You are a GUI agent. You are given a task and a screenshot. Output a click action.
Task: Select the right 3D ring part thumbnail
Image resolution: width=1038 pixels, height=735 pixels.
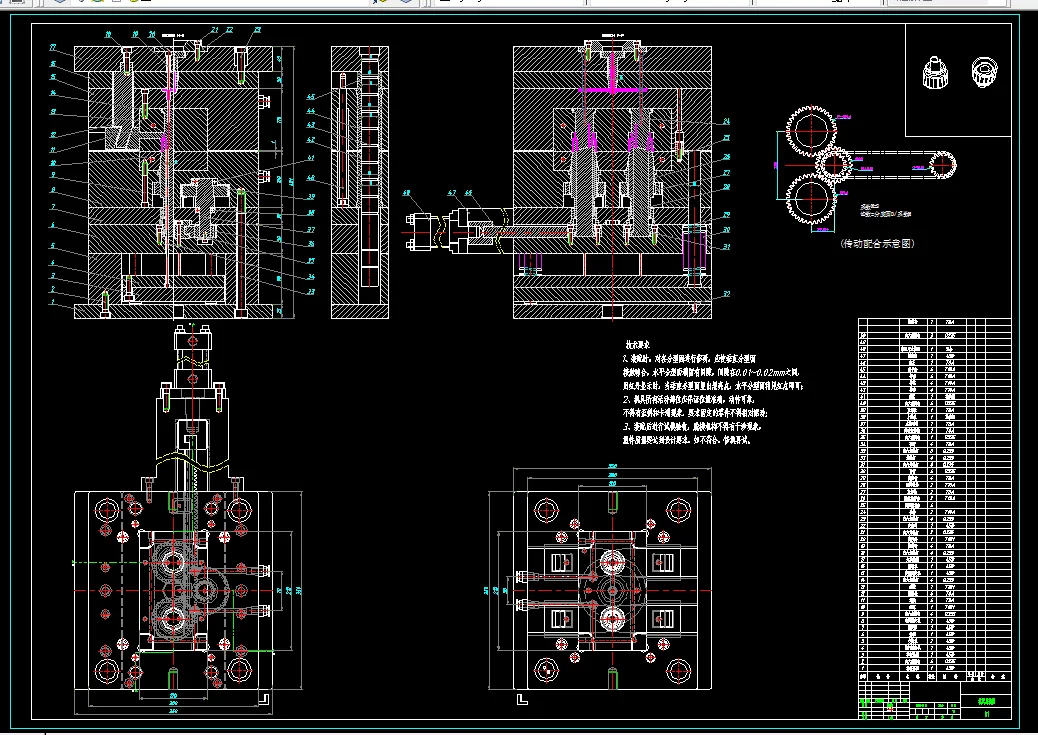(984, 72)
